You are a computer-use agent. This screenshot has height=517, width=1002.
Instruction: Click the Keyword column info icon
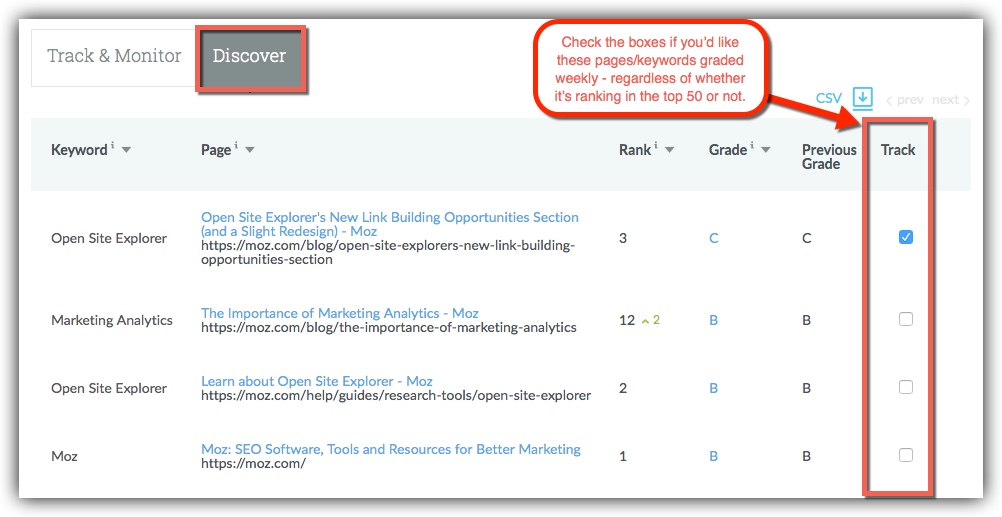(x=113, y=146)
